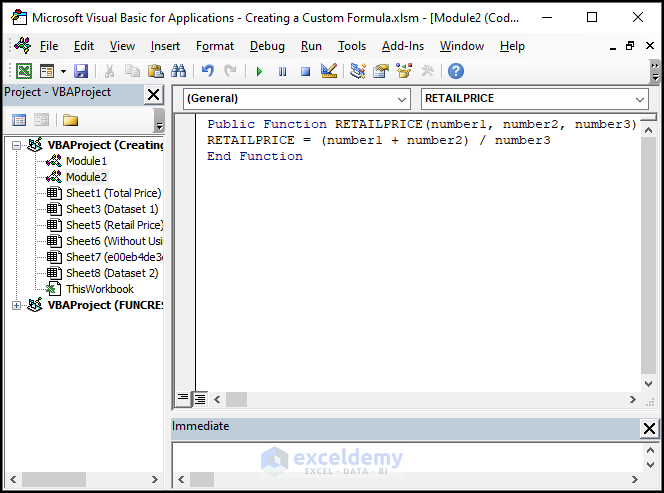Viewport: 664px width, 493px height.
Task: Open the Run menu
Action: (x=311, y=46)
